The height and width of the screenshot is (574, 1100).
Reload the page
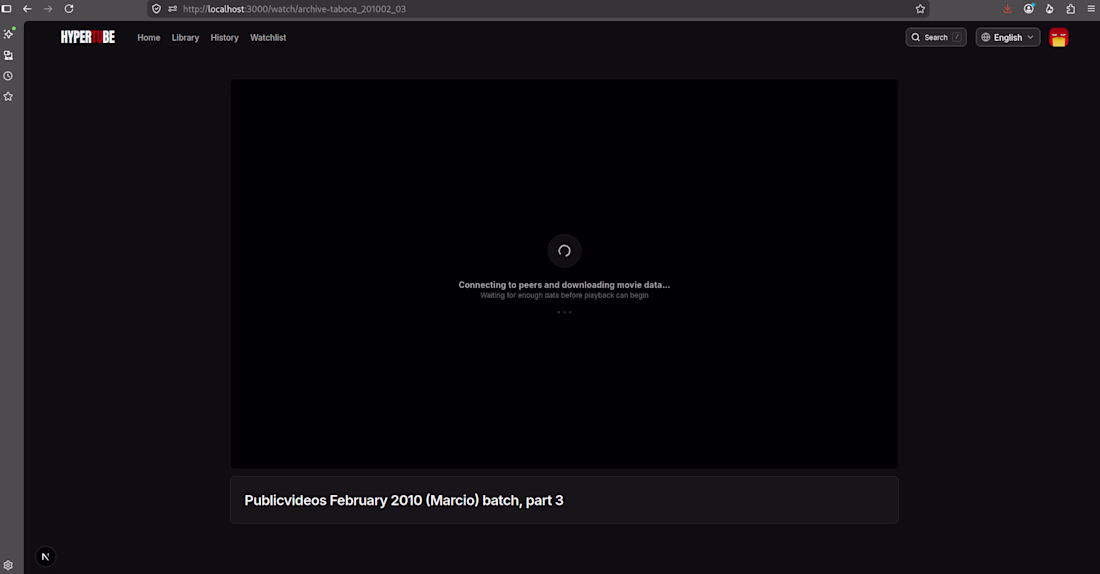pos(69,9)
